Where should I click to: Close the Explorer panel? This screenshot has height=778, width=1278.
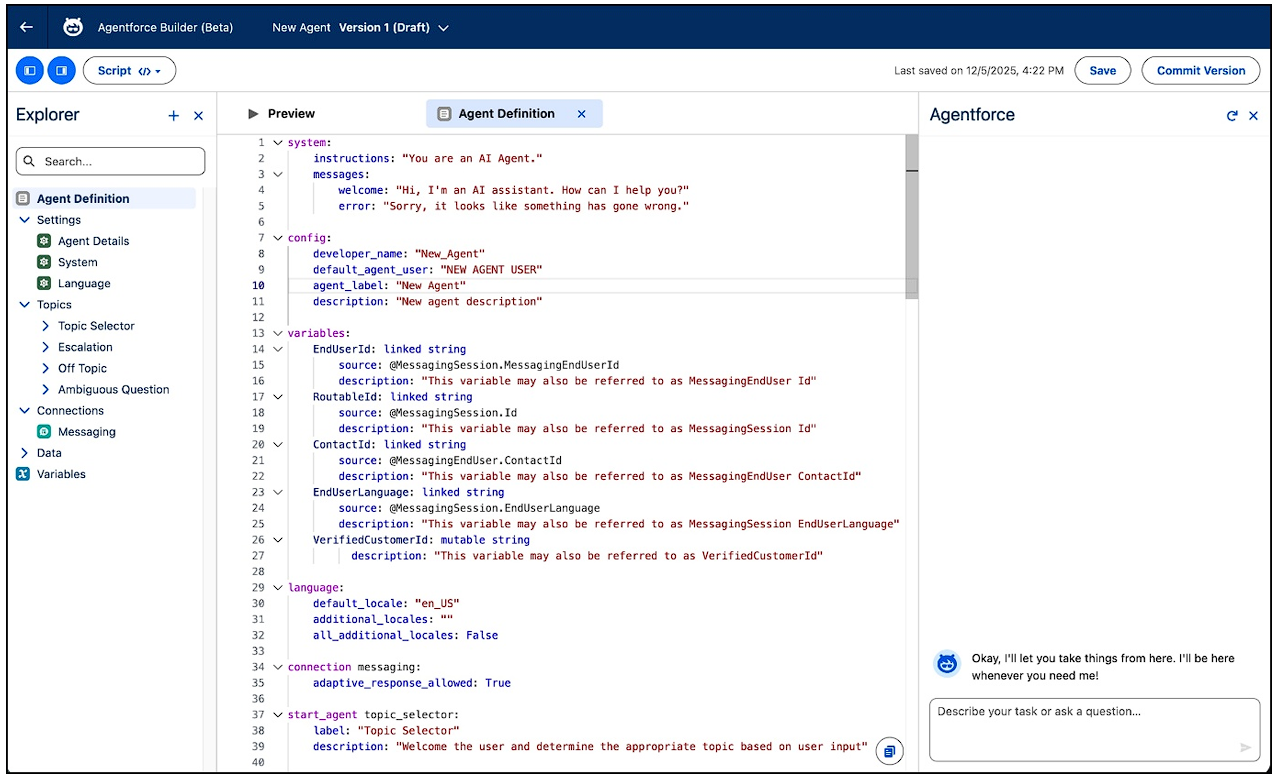[198, 116]
